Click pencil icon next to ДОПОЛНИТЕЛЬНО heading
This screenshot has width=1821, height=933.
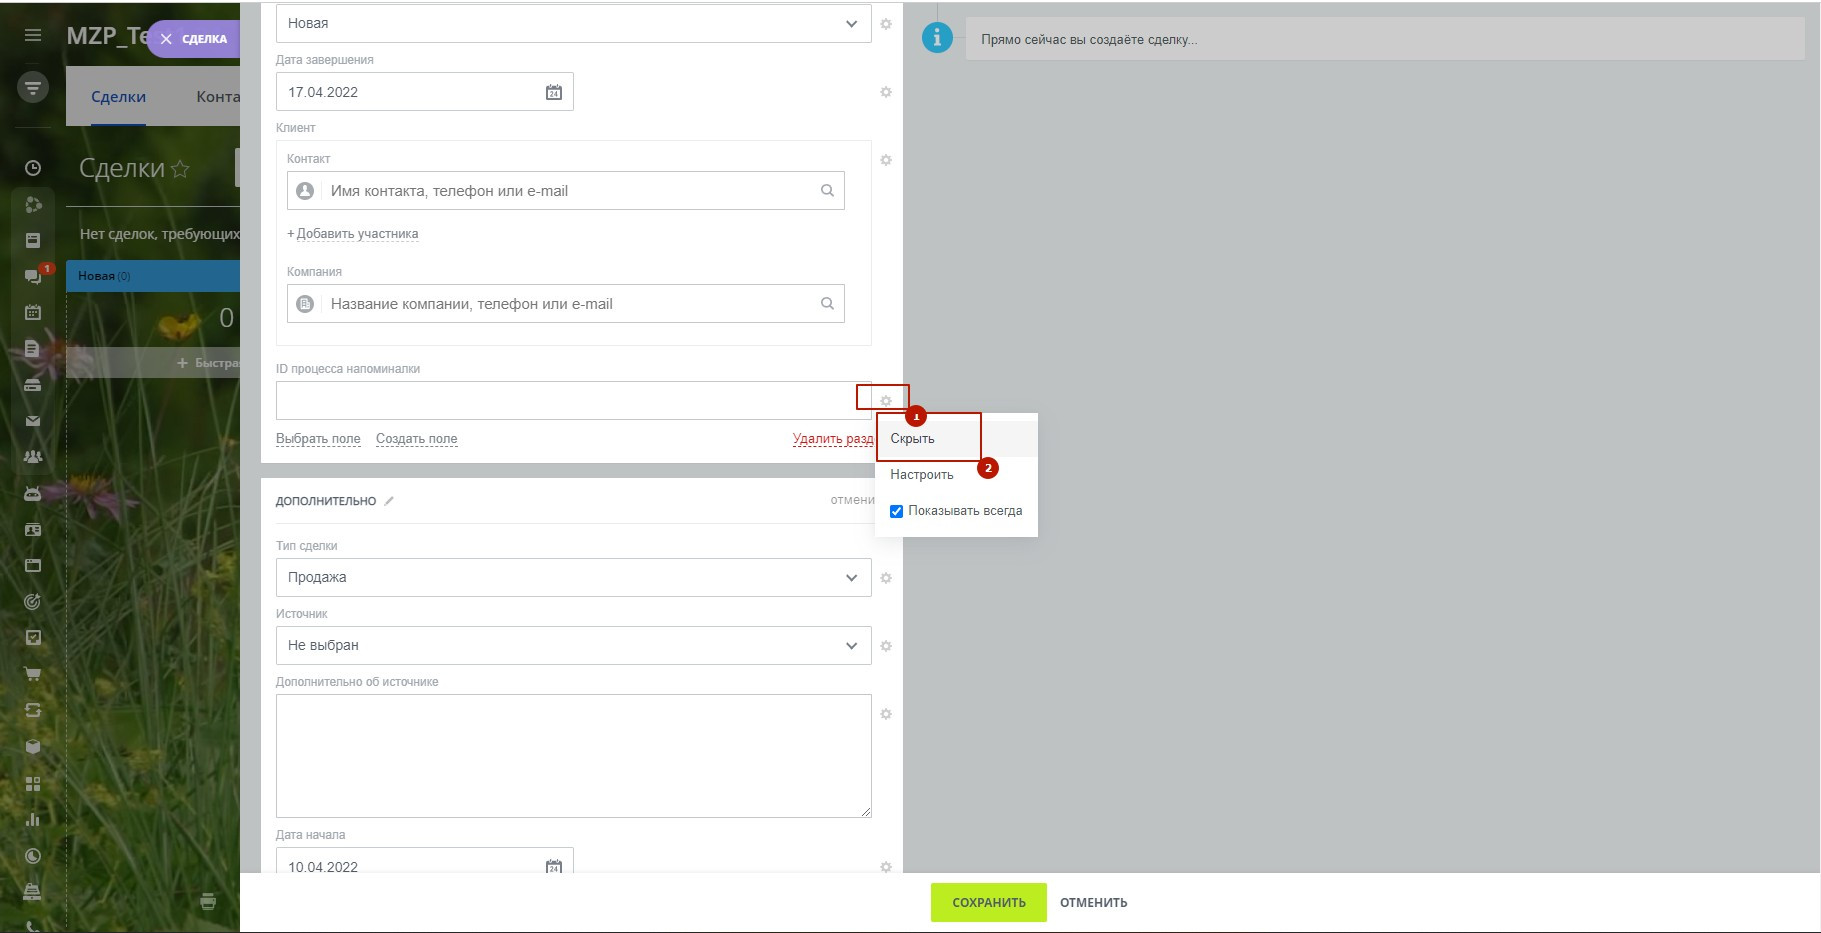tap(389, 501)
